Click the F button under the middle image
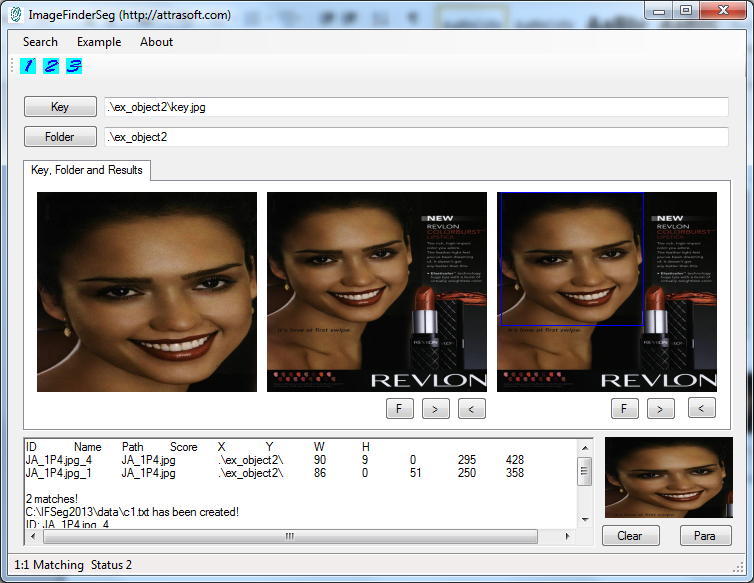Viewport: 754px width, 583px height. click(400, 409)
